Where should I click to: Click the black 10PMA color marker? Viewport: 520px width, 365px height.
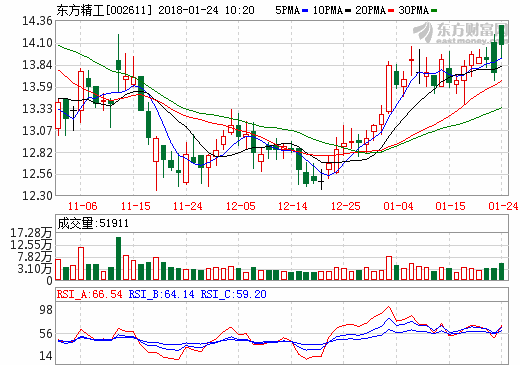pos(348,11)
